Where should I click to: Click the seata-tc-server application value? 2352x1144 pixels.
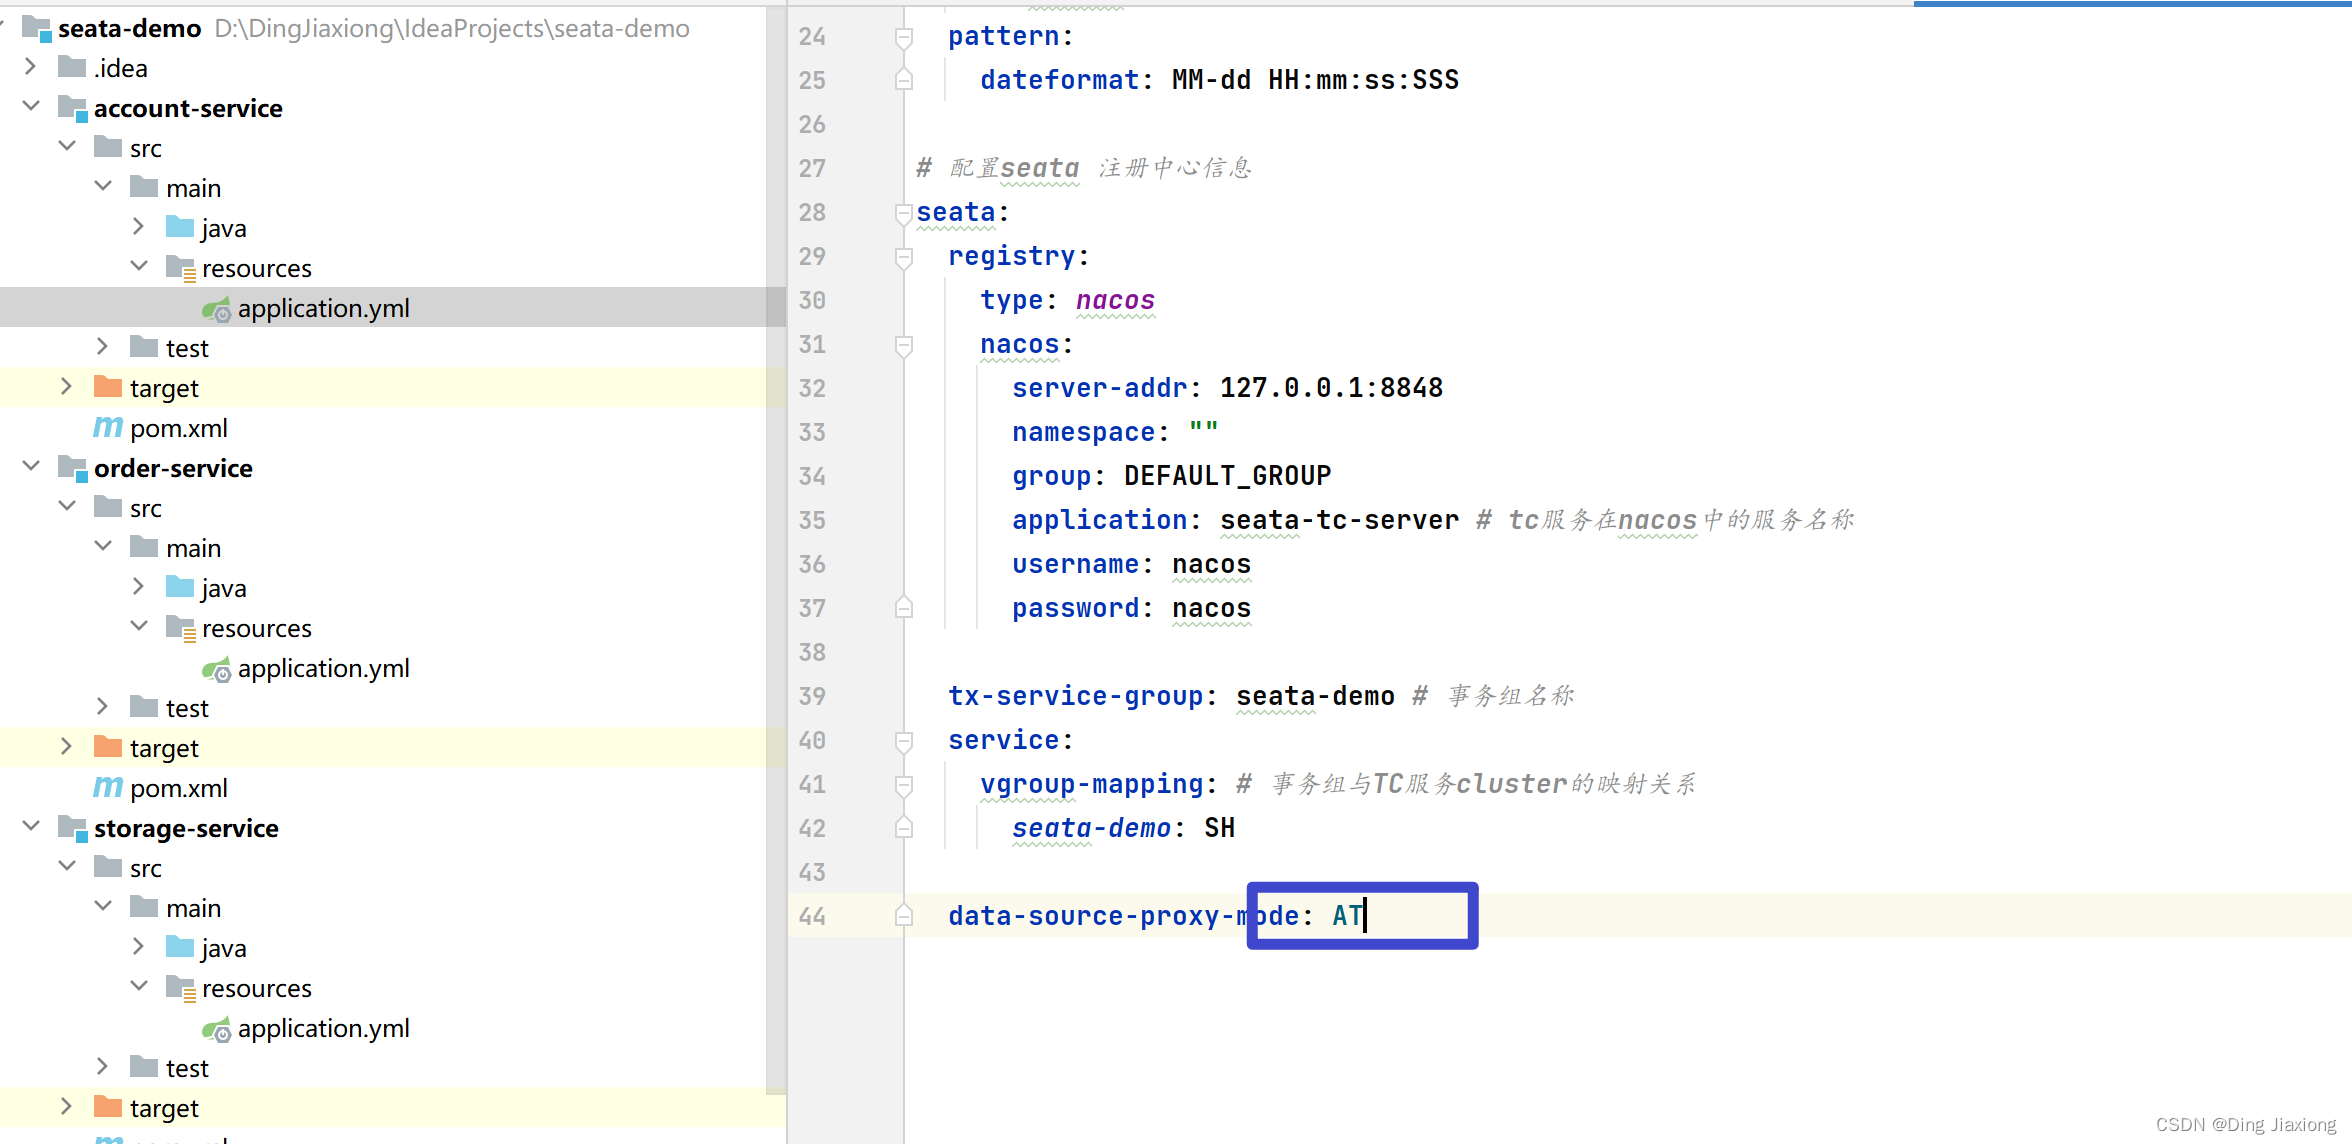1339,520
